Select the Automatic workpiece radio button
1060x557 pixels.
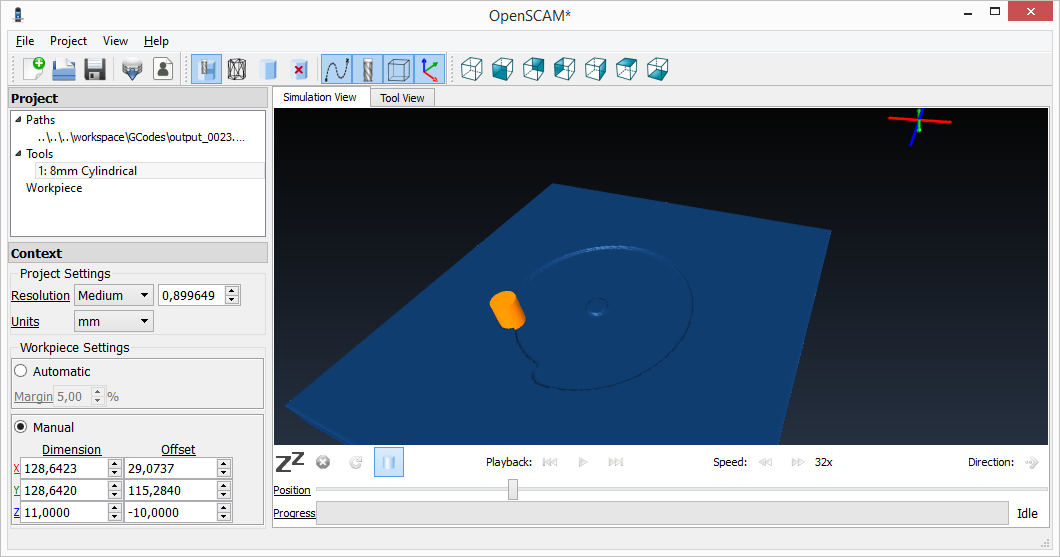point(21,371)
